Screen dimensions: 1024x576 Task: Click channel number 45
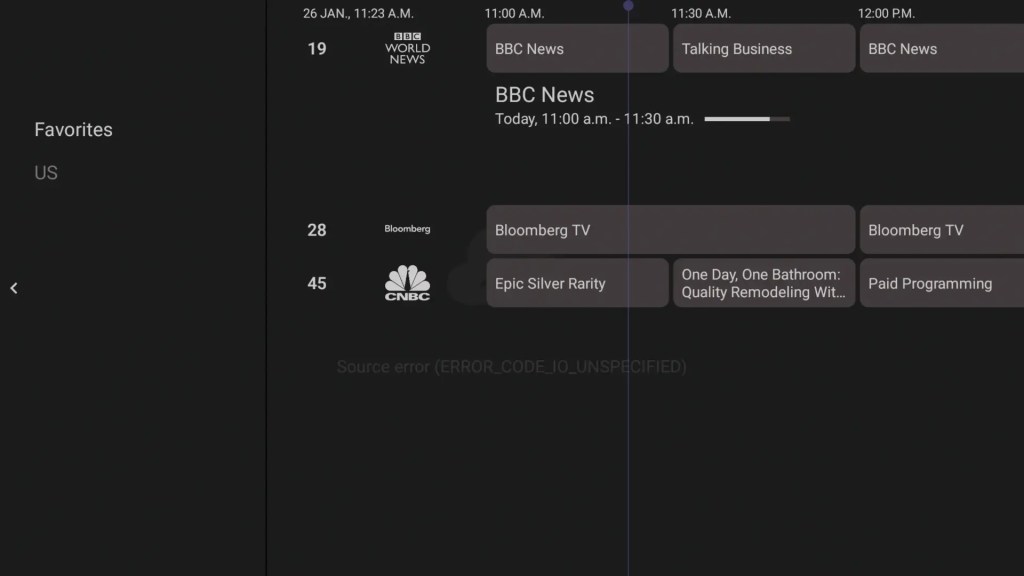point(317,283)
